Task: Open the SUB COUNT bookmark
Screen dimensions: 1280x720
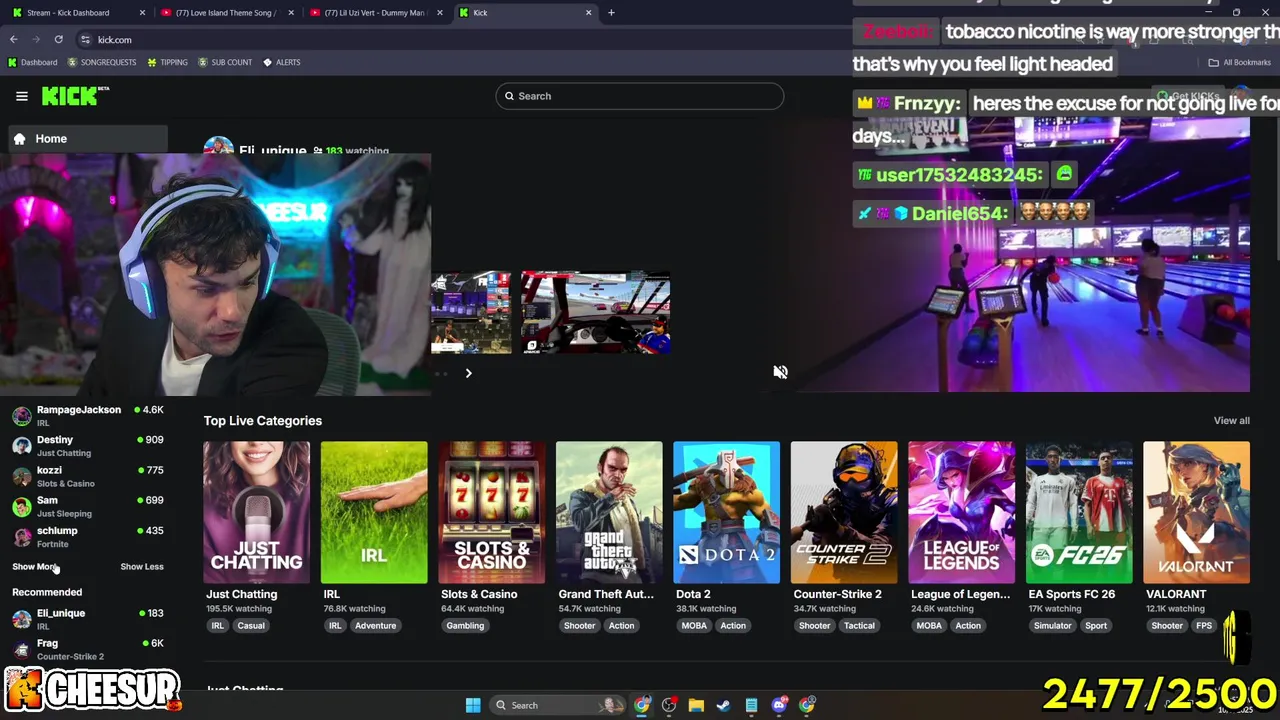Action: tap(225, 62)
